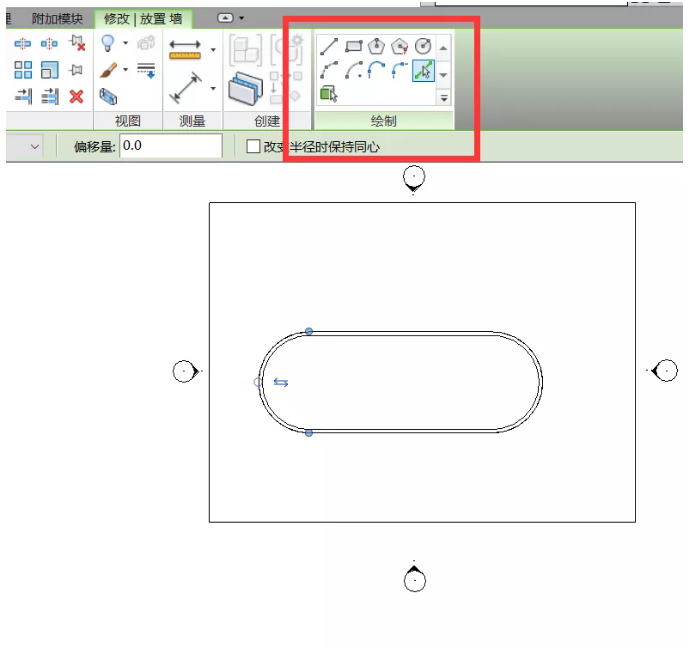Click the Displace Elements icon

pyautogui.click(x=146, y=43)
